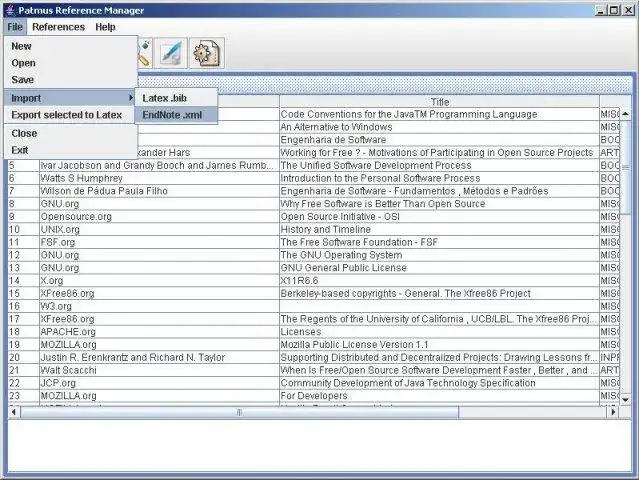Choose New from the File menu
639x480 pixels.
[71, 46]
